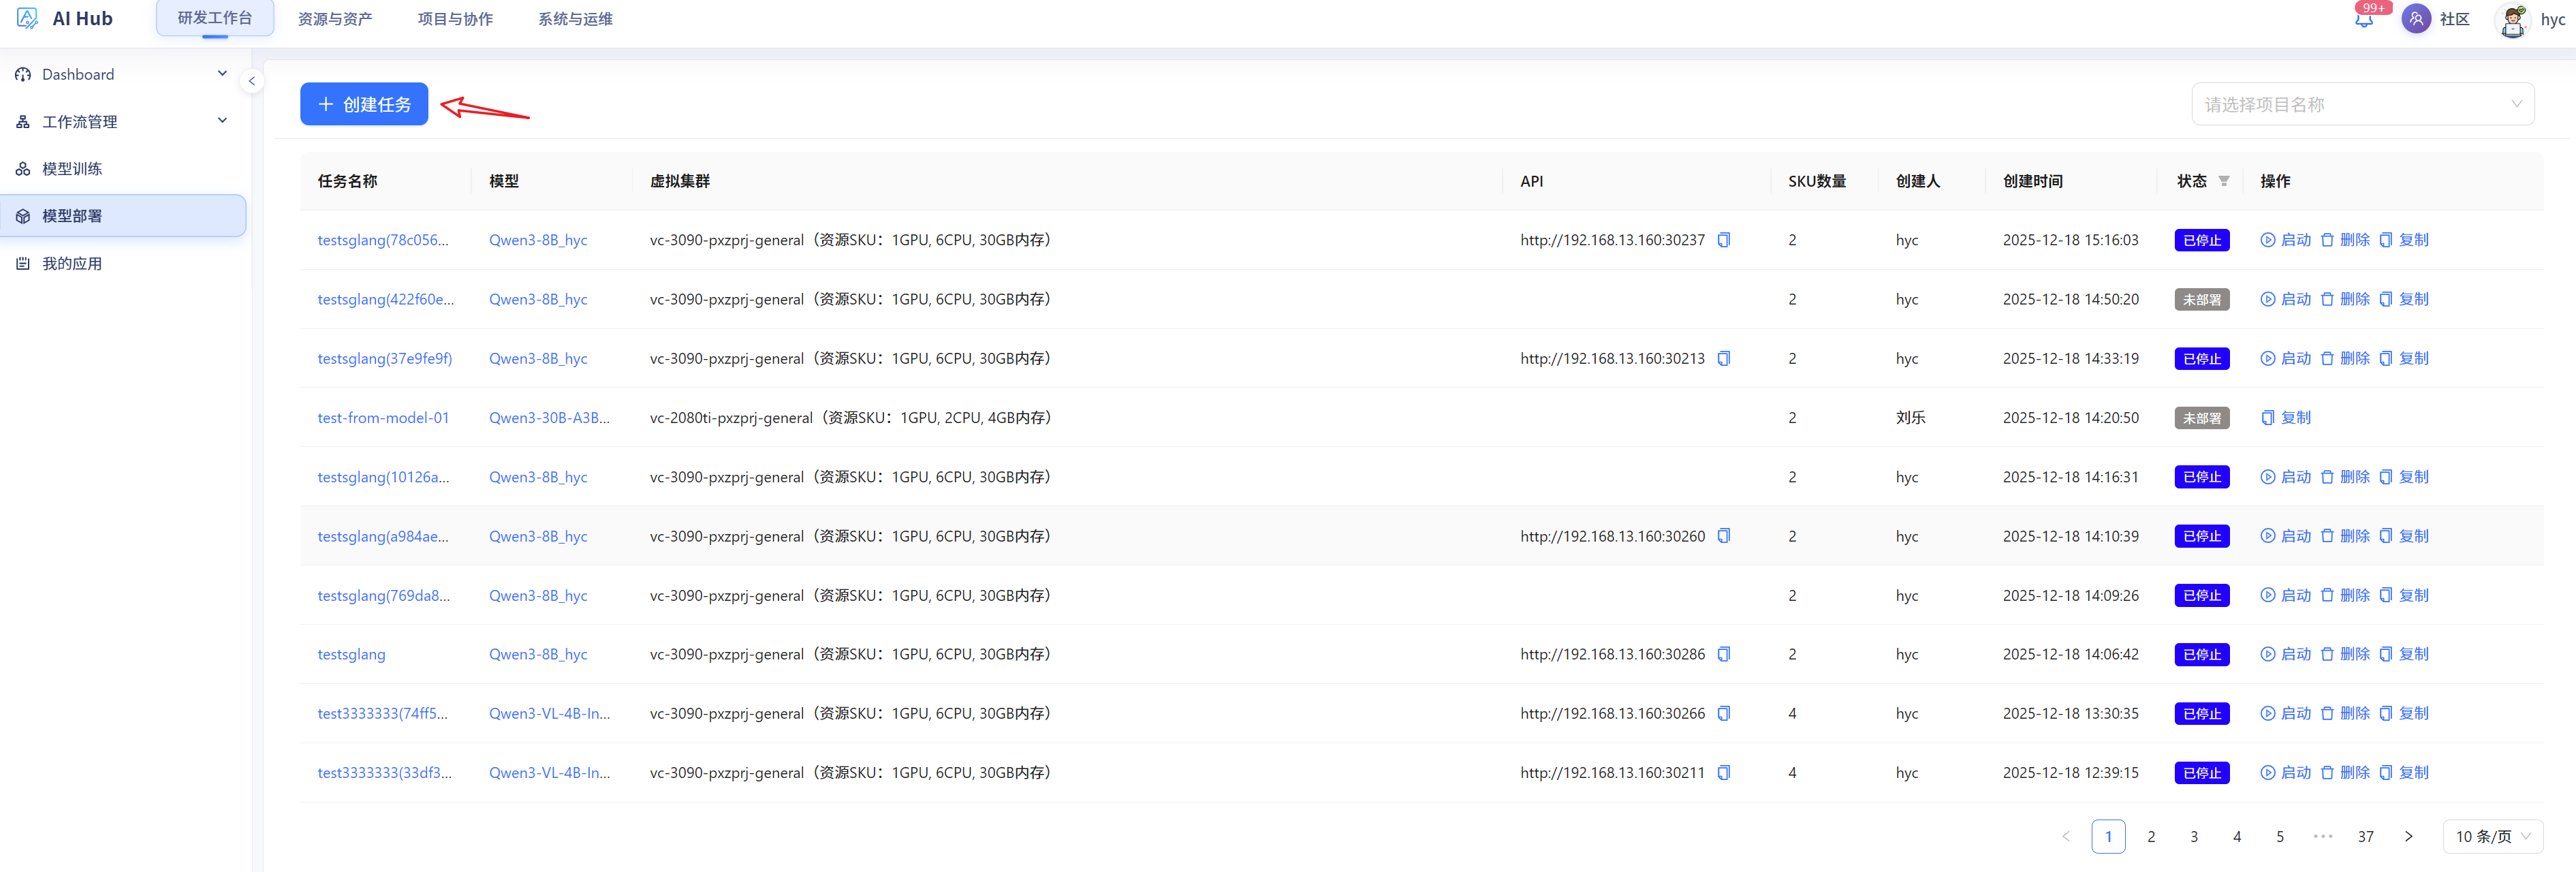Open the project name selection dropdown

(2362, 104)
